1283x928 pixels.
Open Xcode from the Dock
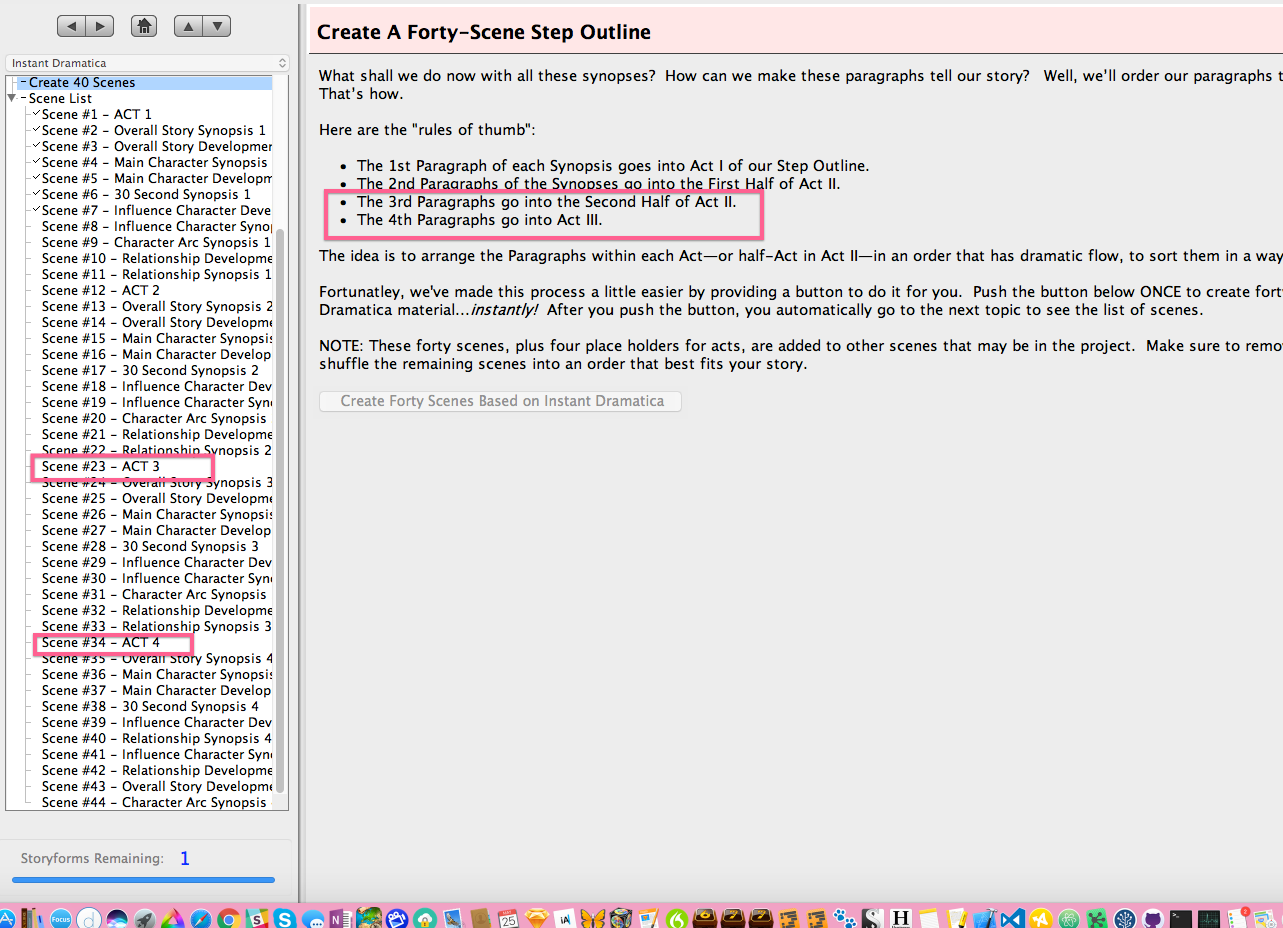tap(985, 919)
